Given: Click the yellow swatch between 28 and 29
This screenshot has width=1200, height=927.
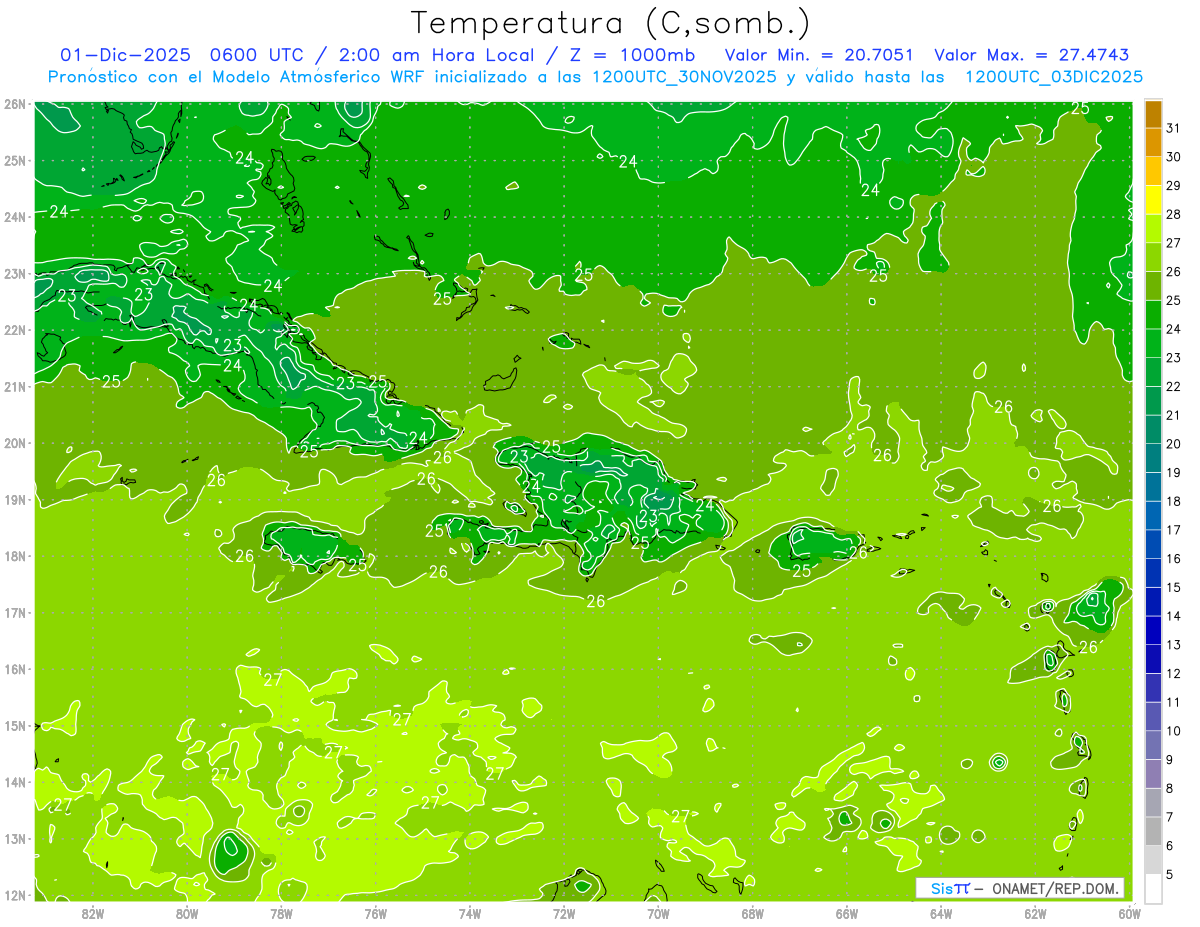Looking at the screenshot, I should tap(1153, 200).
